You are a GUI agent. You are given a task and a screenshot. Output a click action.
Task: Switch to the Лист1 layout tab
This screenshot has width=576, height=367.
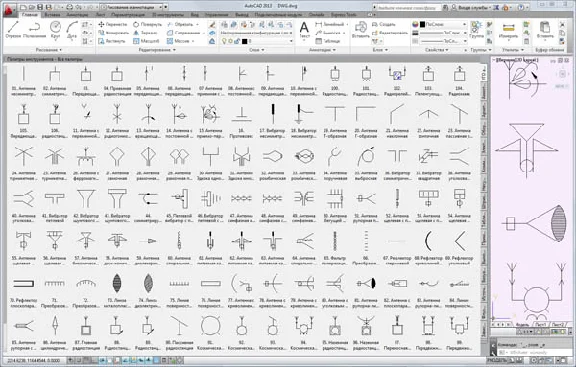[540, 325]
